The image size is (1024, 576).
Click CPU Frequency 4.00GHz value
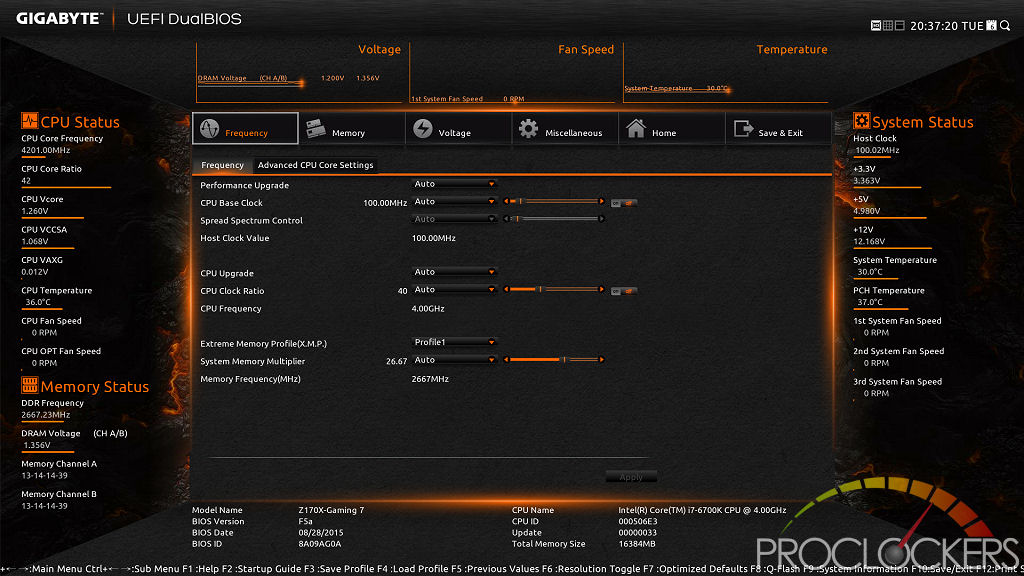428,309
